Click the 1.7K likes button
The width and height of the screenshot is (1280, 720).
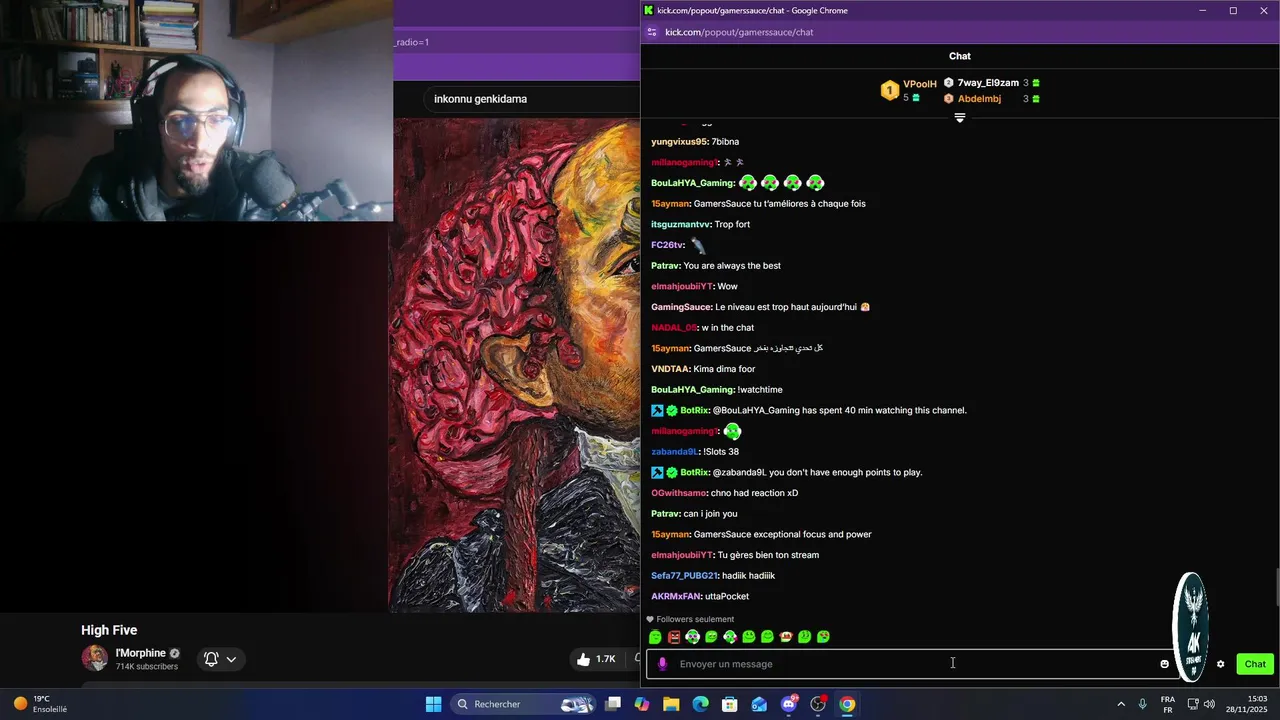pyautogui.click(x=595, y=659)
